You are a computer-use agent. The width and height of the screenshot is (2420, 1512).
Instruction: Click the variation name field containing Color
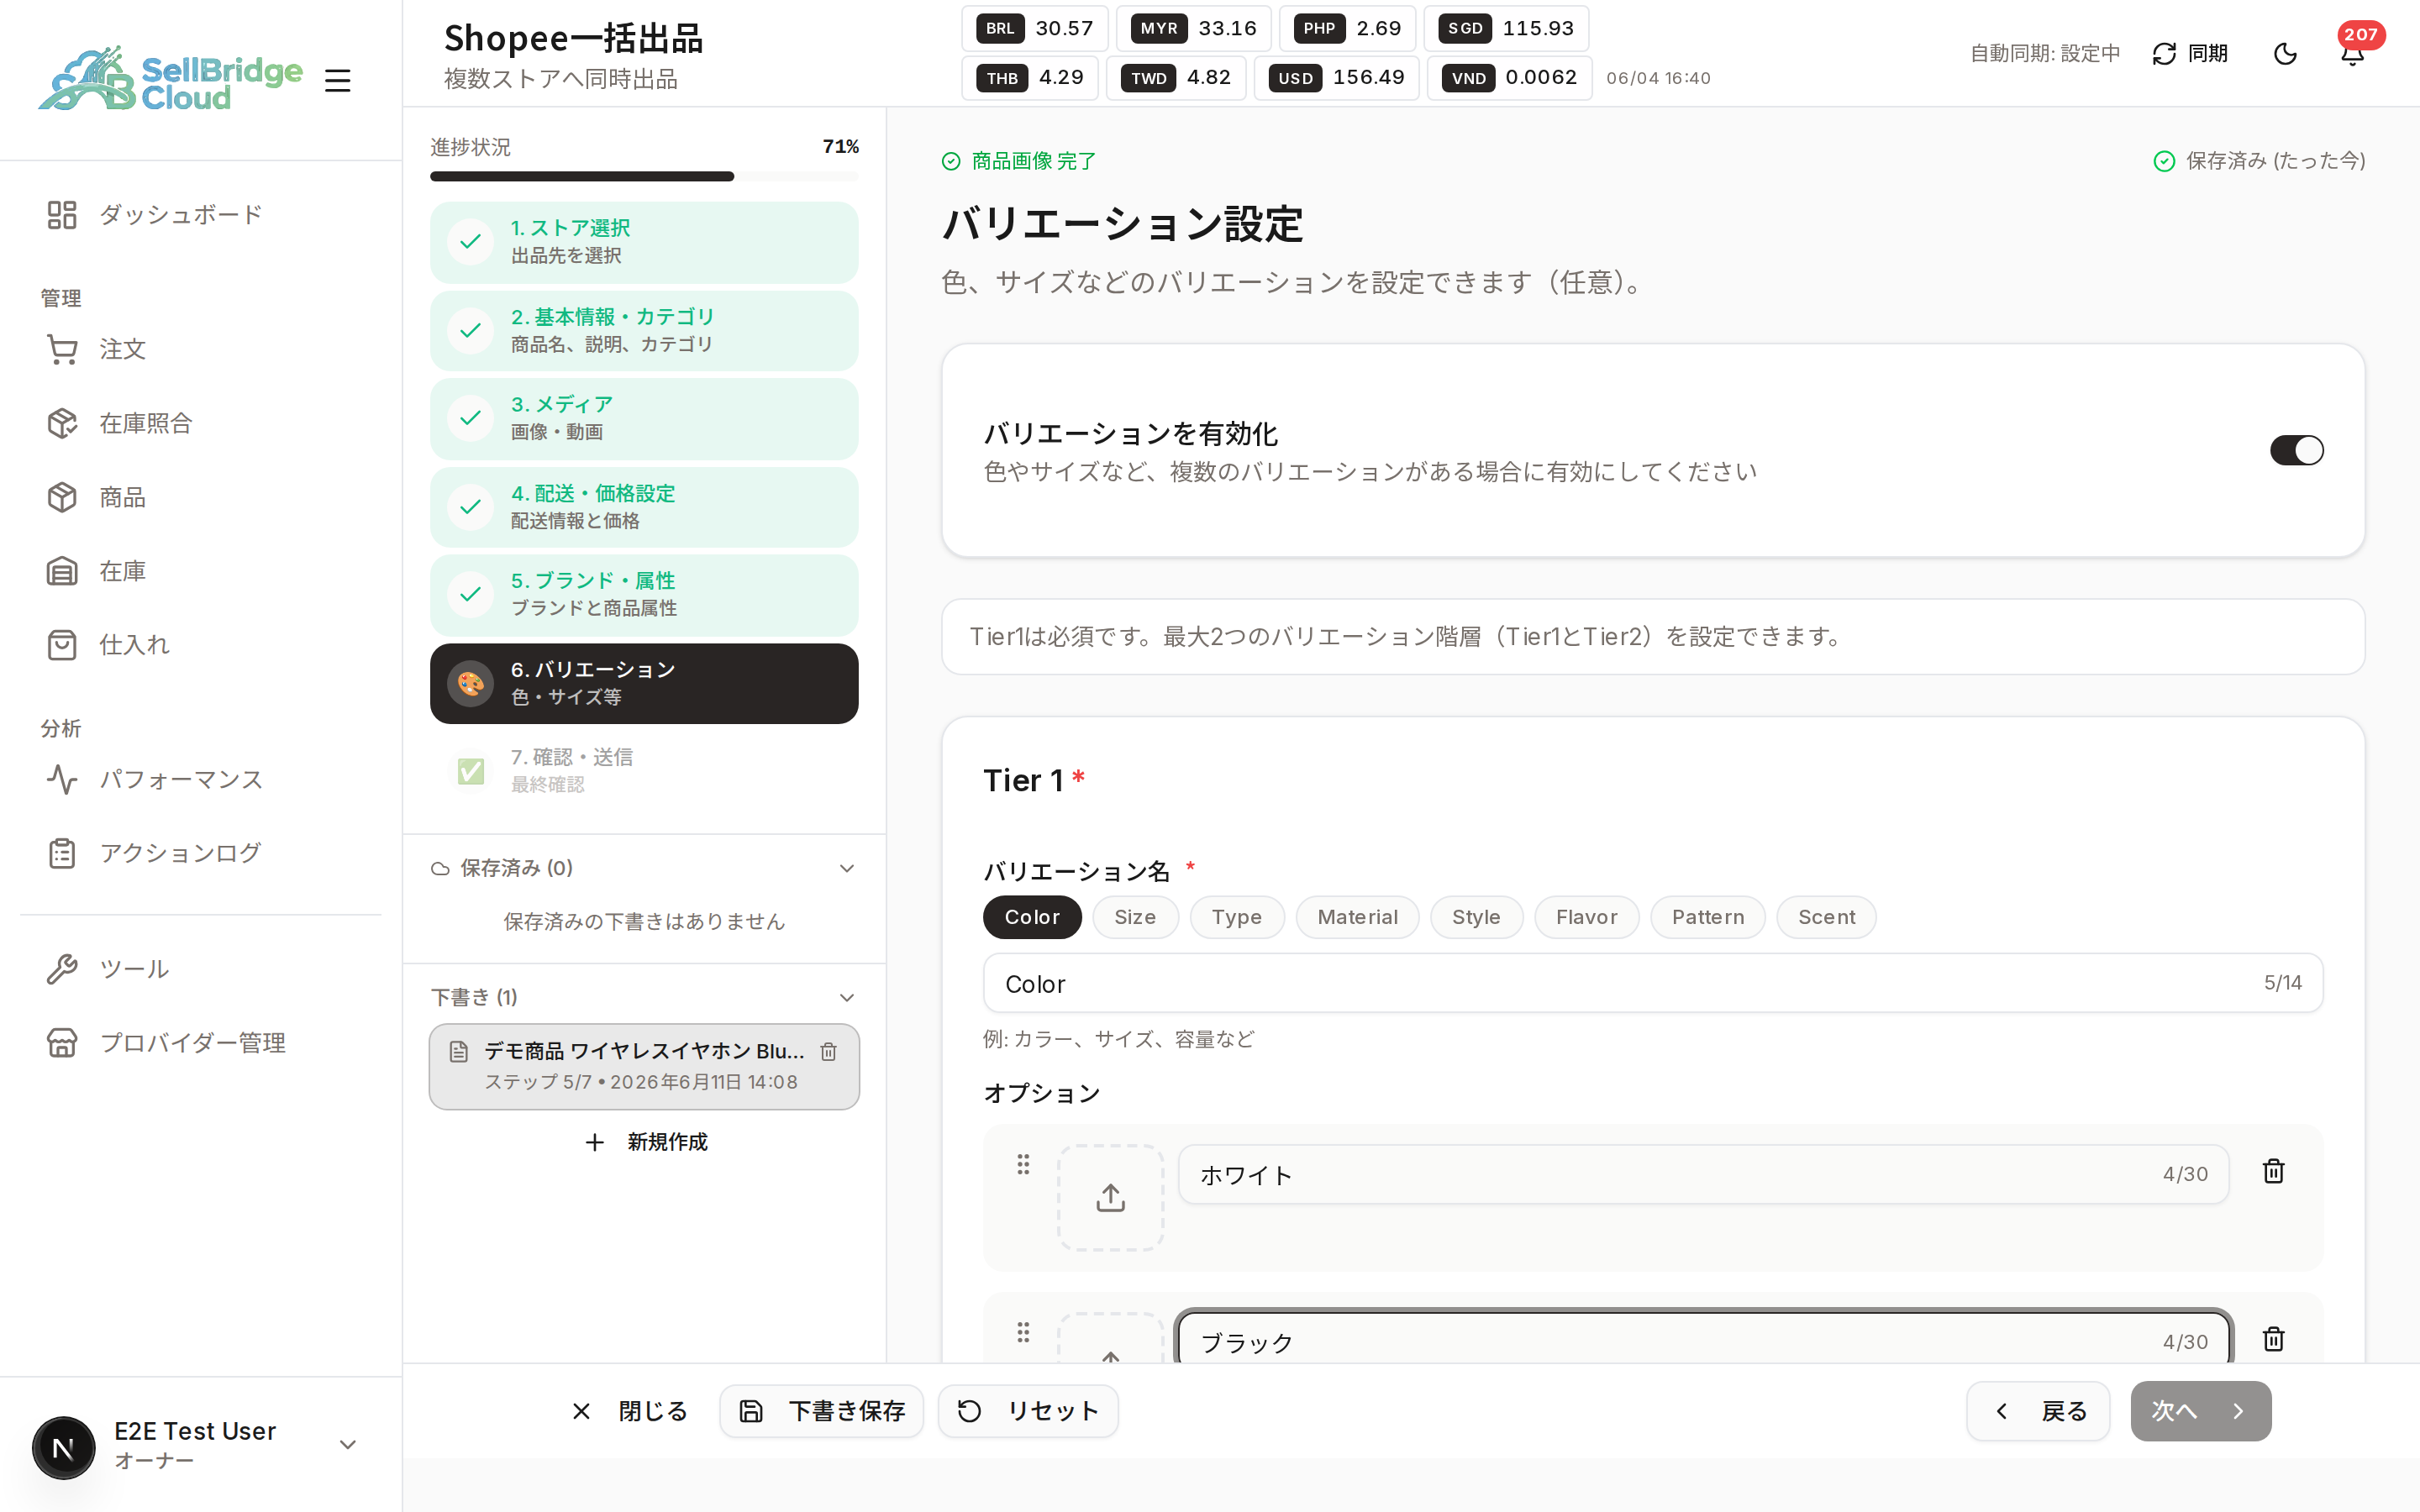click(x=1652, y=983)
